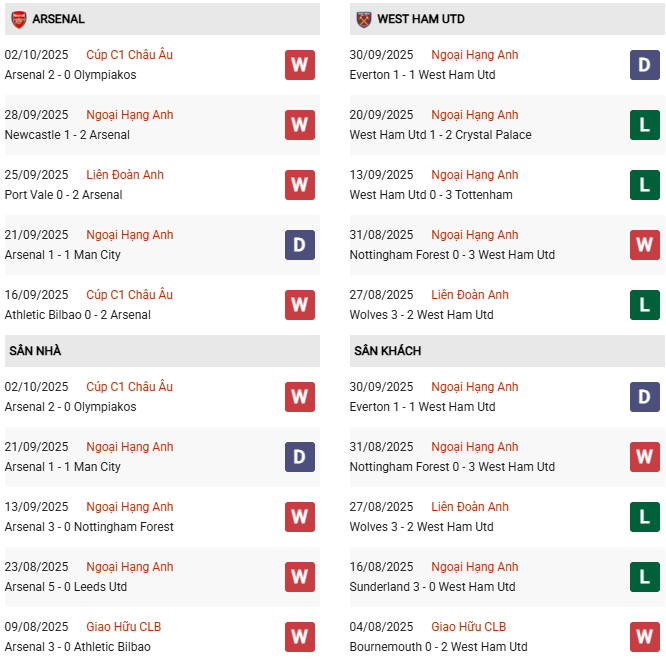Click the D badge for Everton 1 - 1 West Ham in the top West Ham Utd list
The width and height of the screenshot is (666, 660).
pyautogui.click(x=644, y=65)
